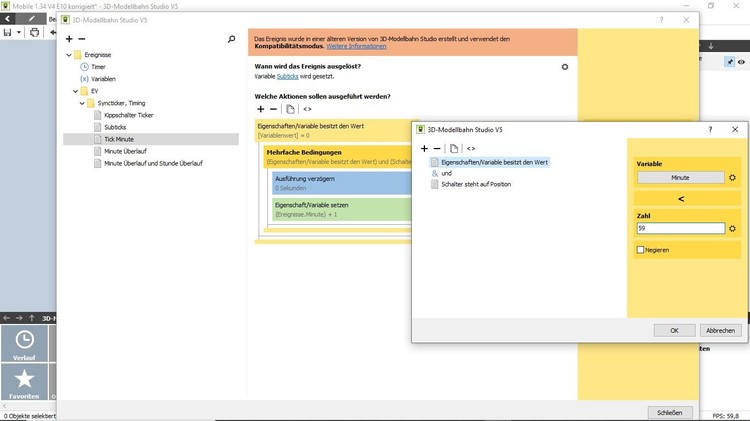This screenshot has width=750, height=421.
Task: Collapse the EV folder
Action: tap(76, 91)
